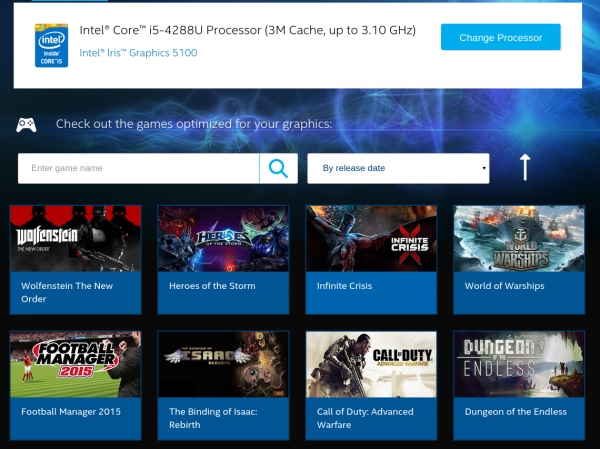Toggle sort order with the up arrow
Image resolution: width=600 pixels, height=449 pixels.
click(x=525, y=167)
